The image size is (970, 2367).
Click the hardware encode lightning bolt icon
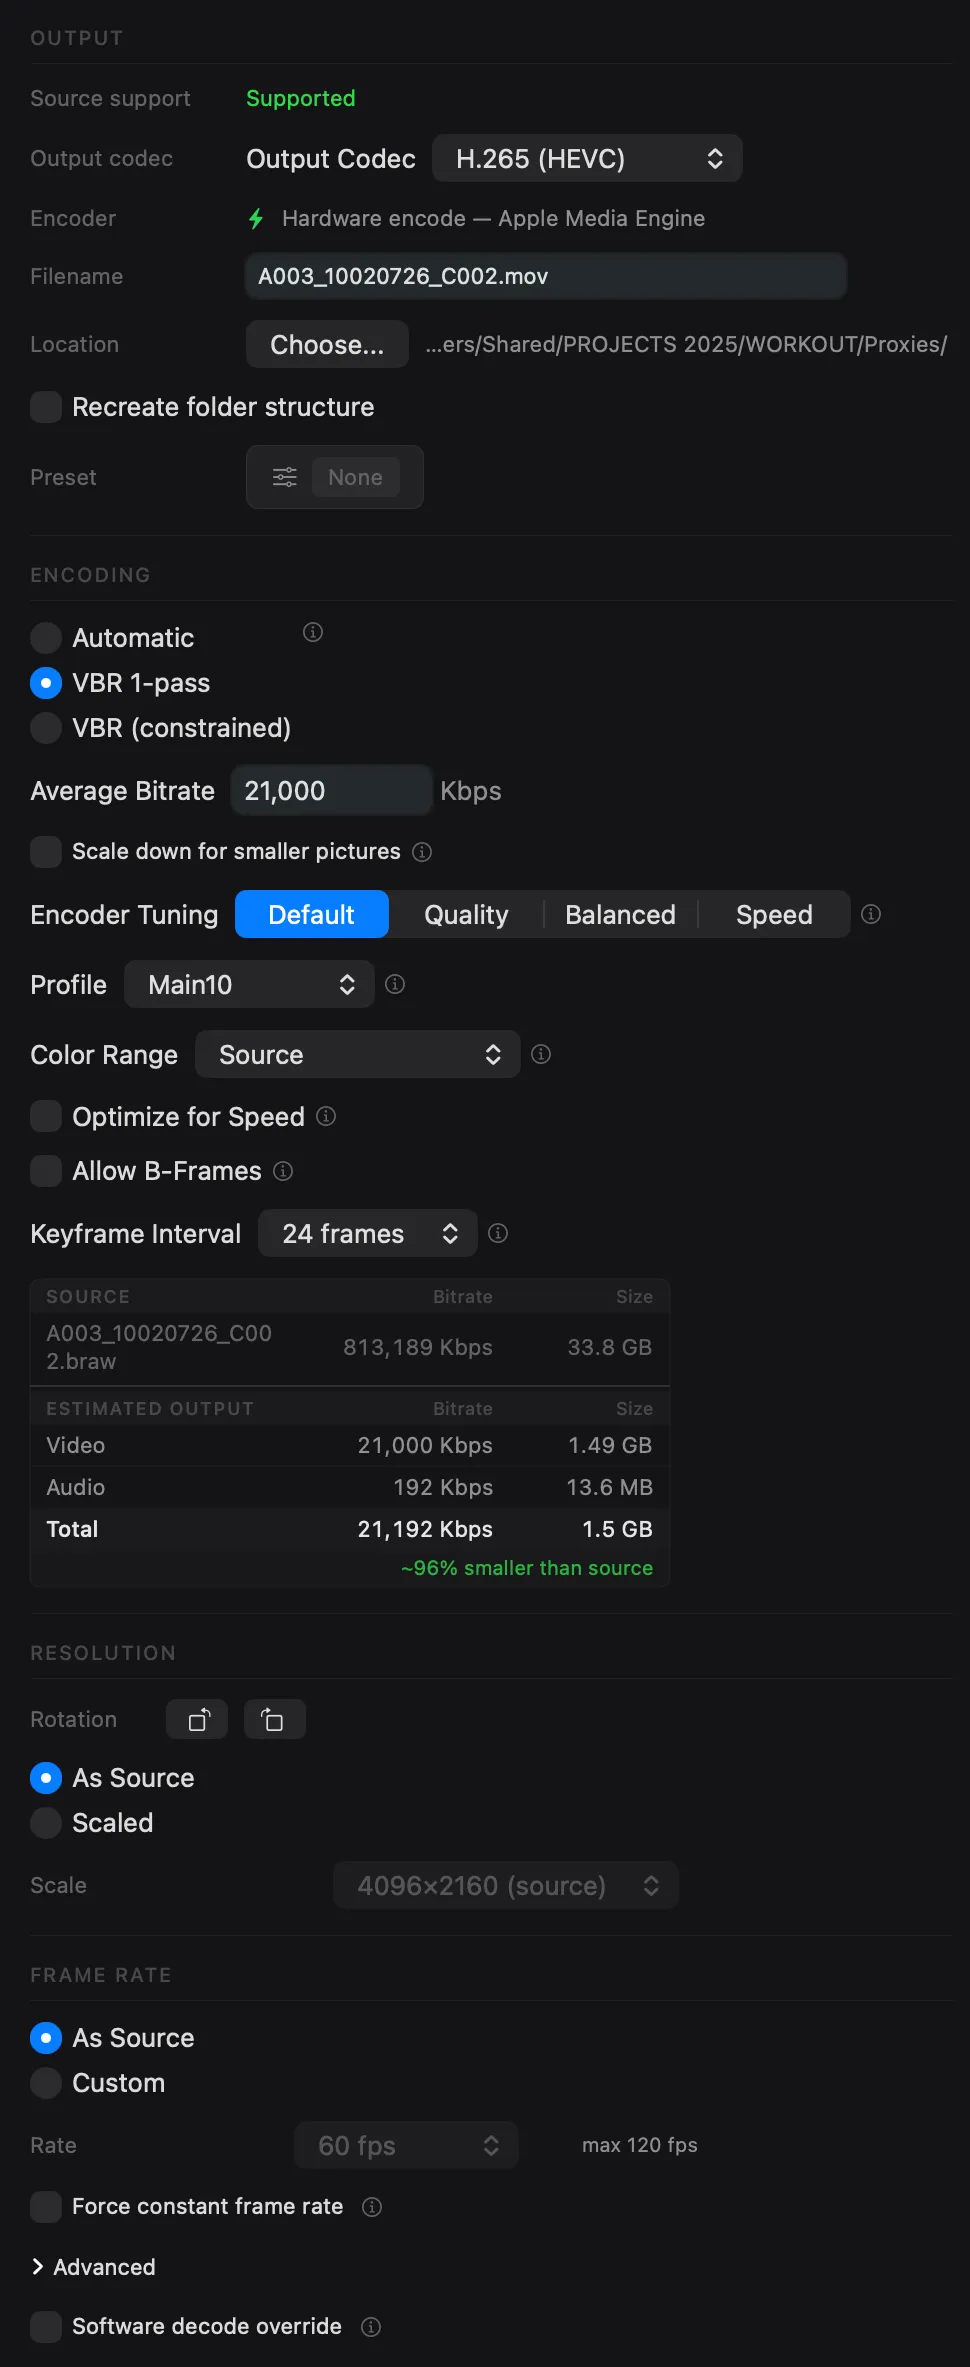pos(256,219)
